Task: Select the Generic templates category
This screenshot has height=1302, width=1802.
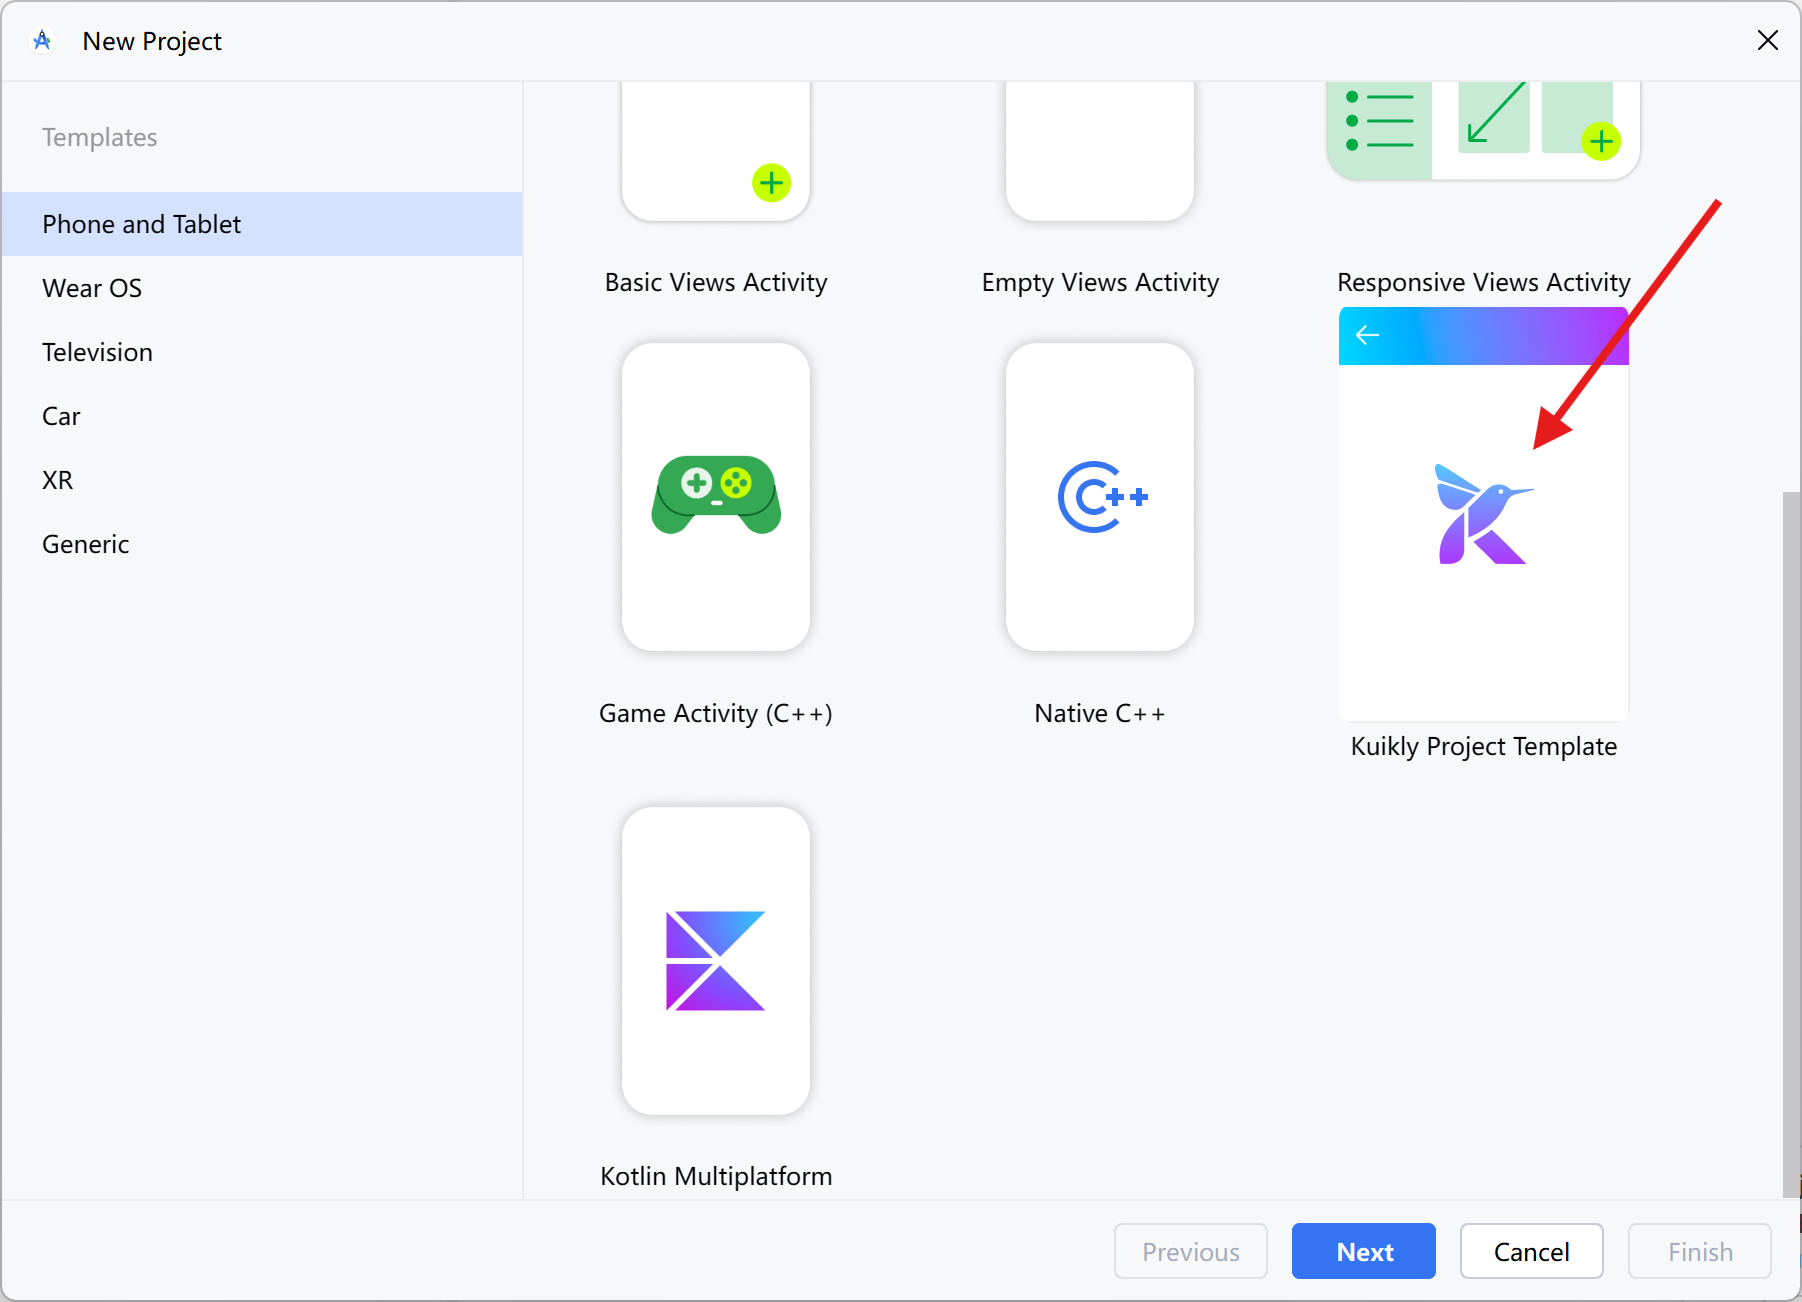Action: point(262,544)
